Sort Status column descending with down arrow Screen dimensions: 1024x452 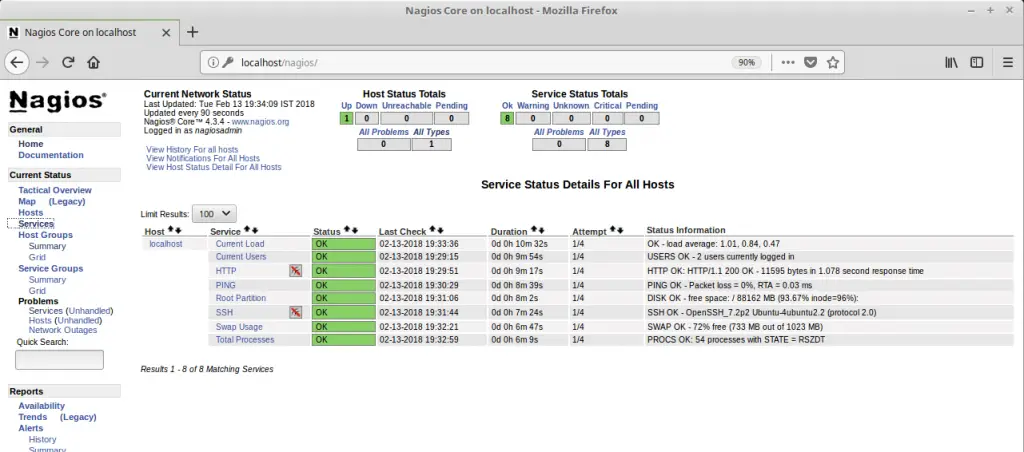(355, 230)
